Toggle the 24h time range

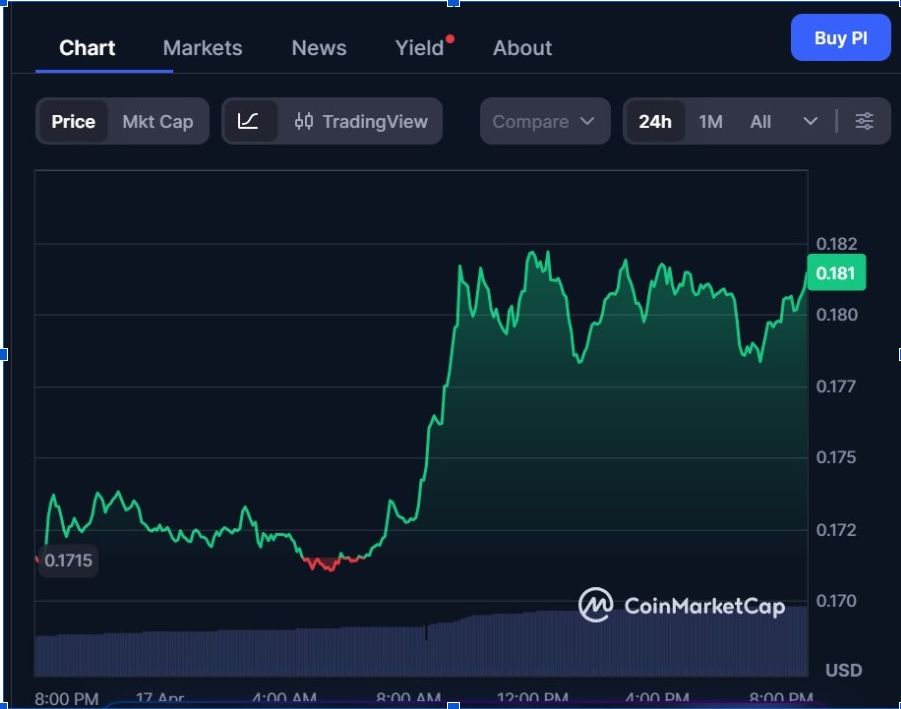click(x=655, y=121)
